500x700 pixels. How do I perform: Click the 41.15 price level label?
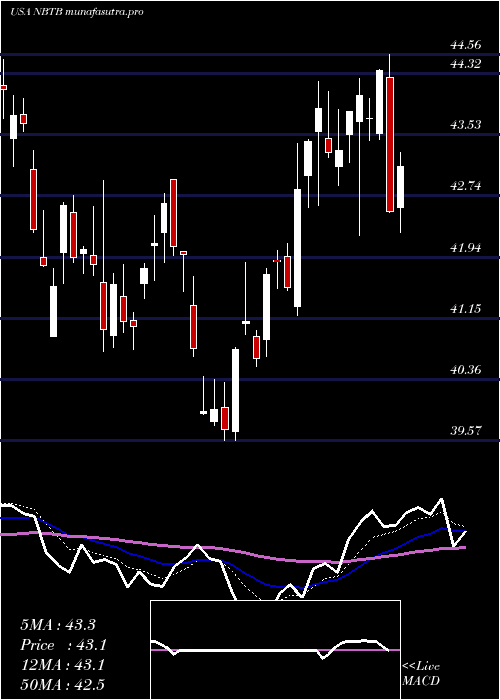click(x=466, y=308)
